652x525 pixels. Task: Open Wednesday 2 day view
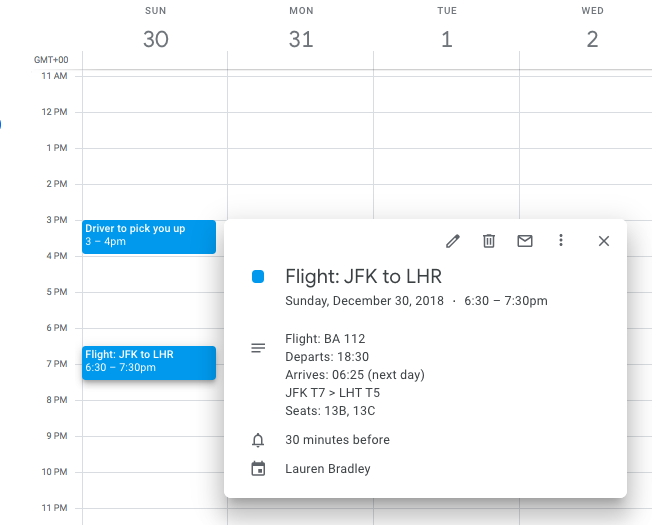[x=592, y=39]
